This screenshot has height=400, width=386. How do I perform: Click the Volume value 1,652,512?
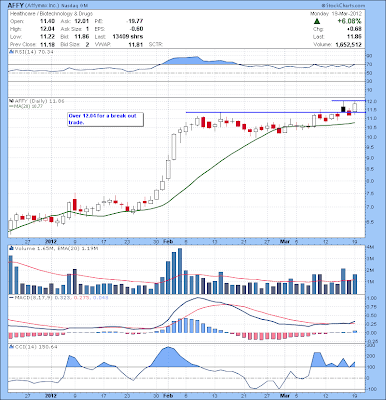[x=347, y=44]
